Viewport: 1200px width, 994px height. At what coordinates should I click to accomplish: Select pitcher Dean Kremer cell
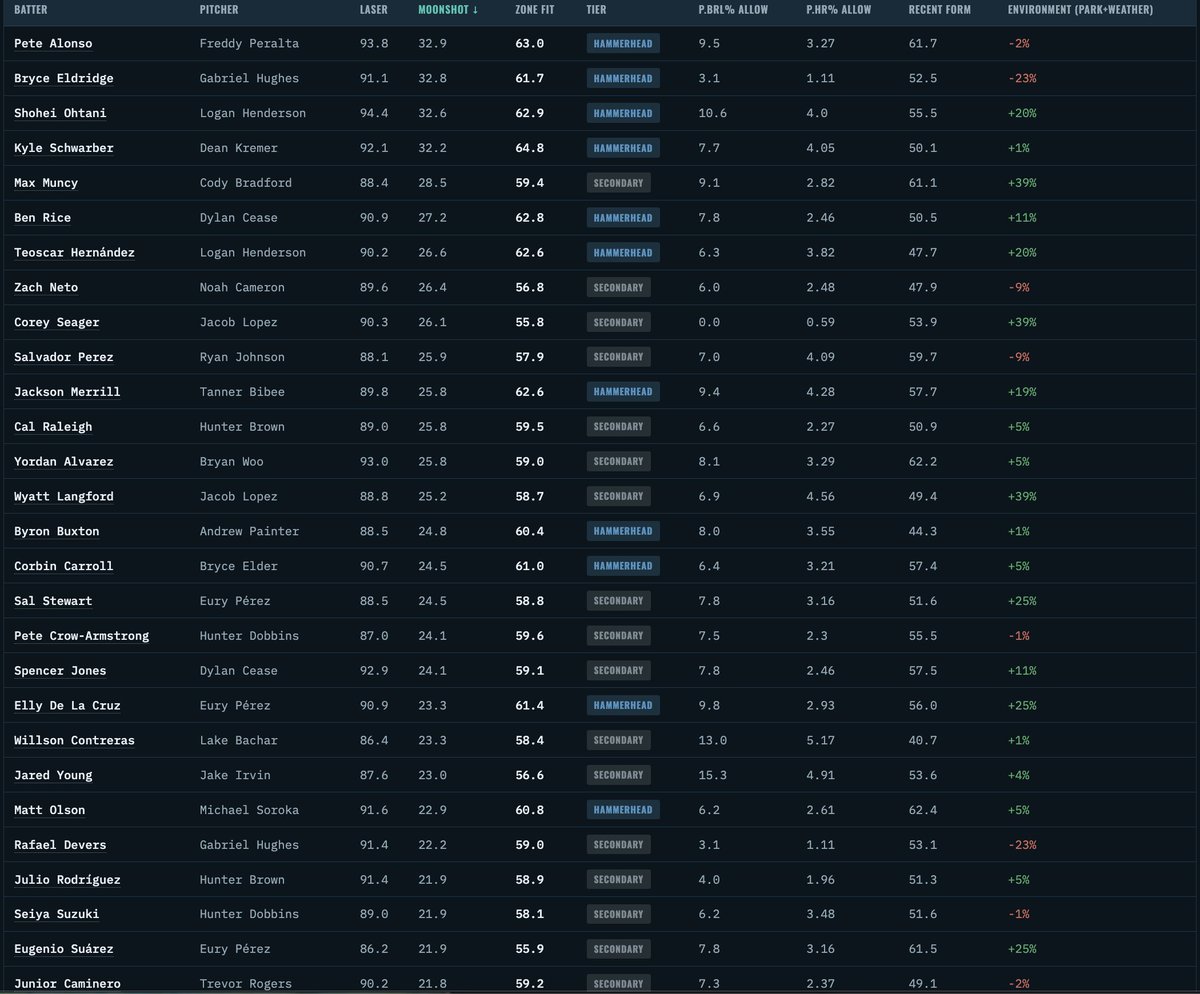[x=239, y=148]
